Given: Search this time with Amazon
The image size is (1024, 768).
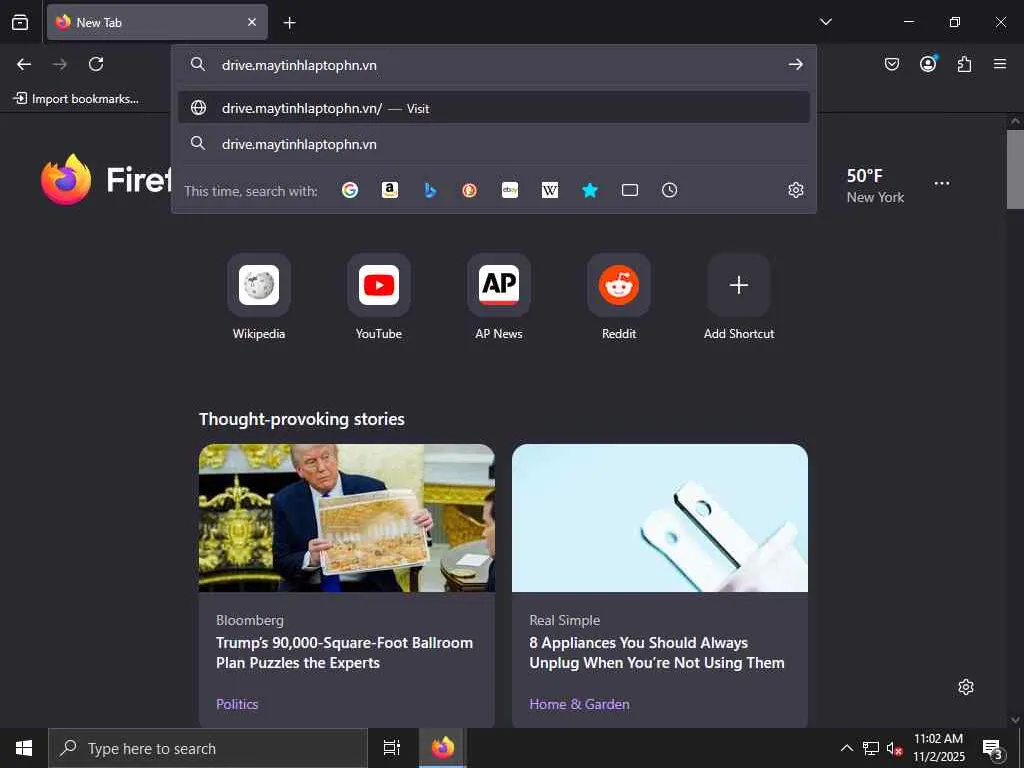Looking at the screenshot, I should click(x=390, y=190).
